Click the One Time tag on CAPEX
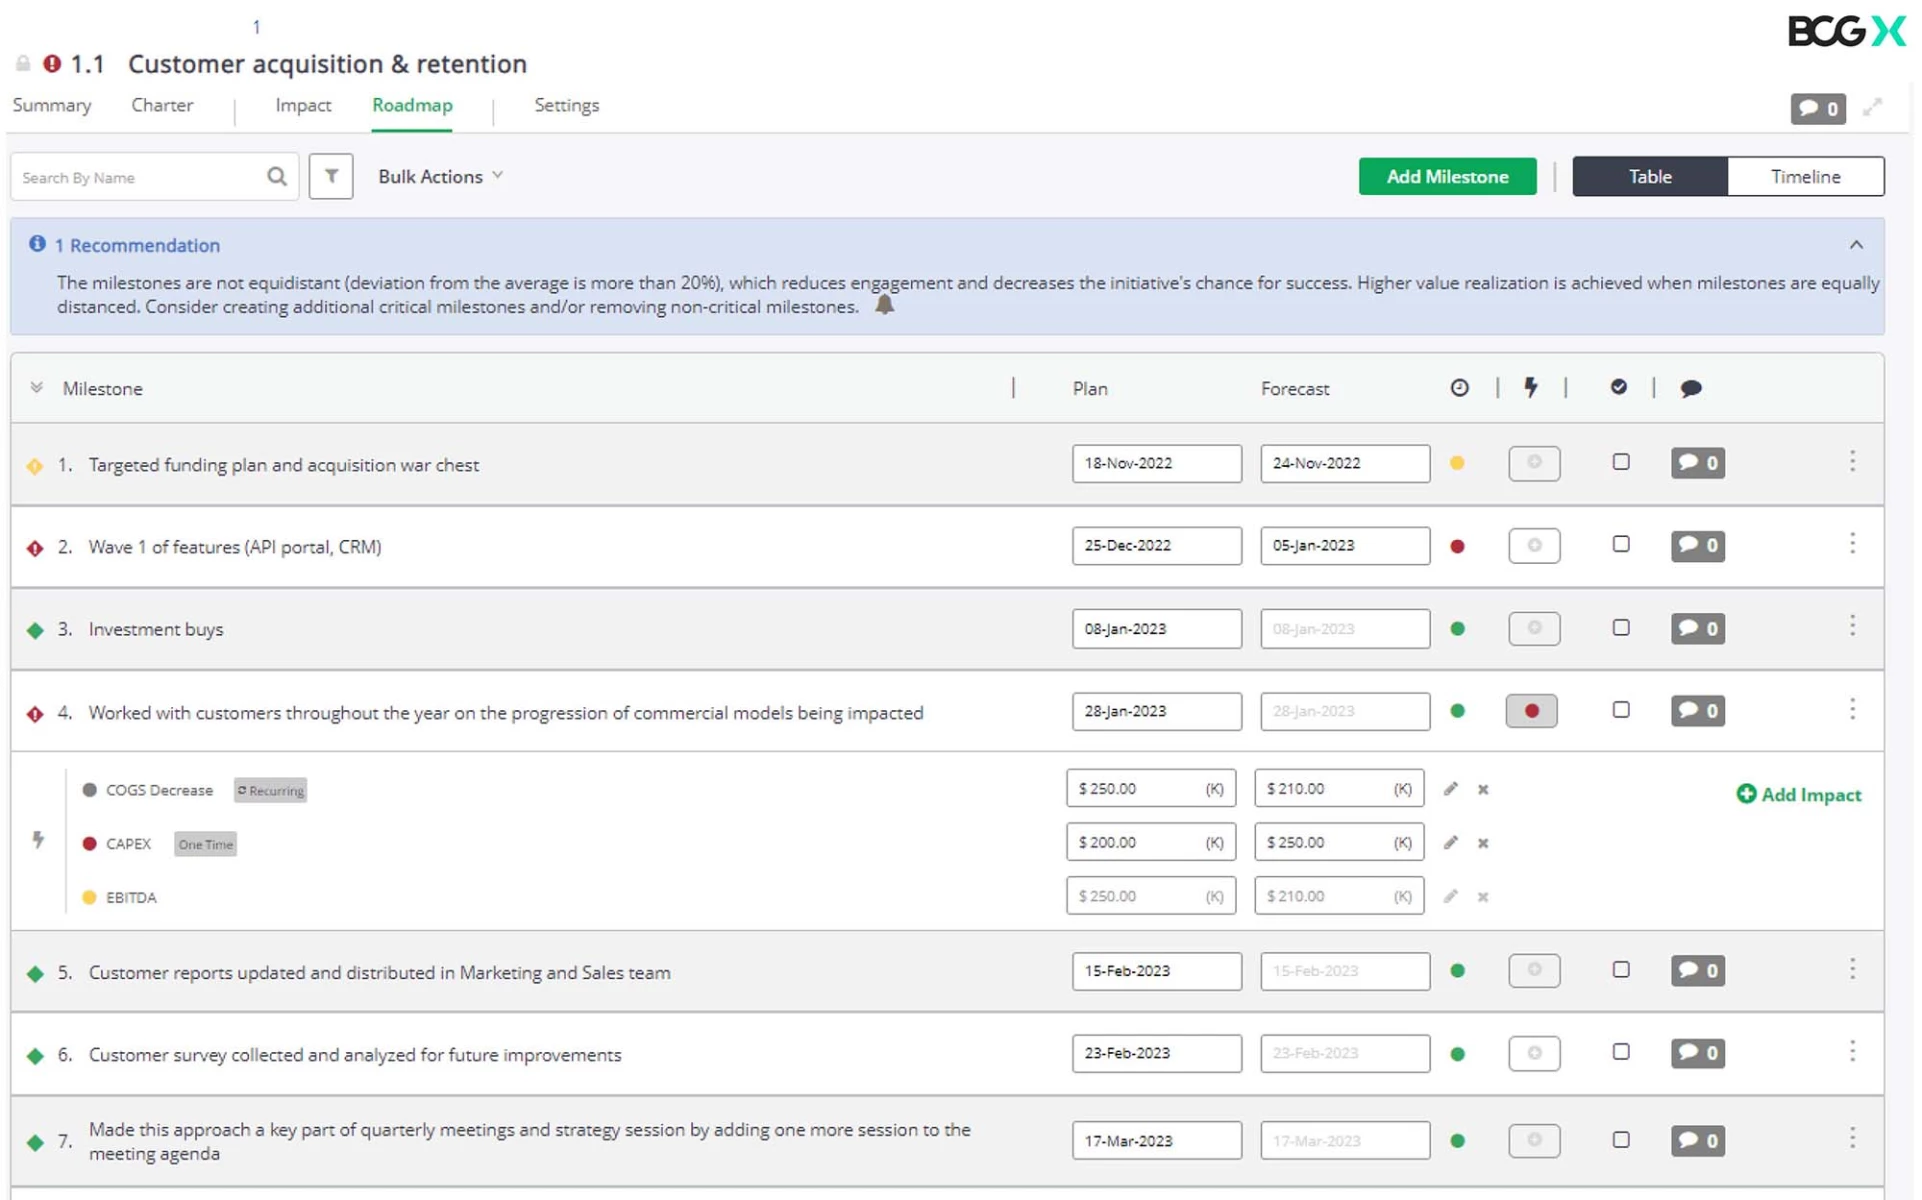The width and height of the screenshot is (1922, 1200). click(205, 844)
